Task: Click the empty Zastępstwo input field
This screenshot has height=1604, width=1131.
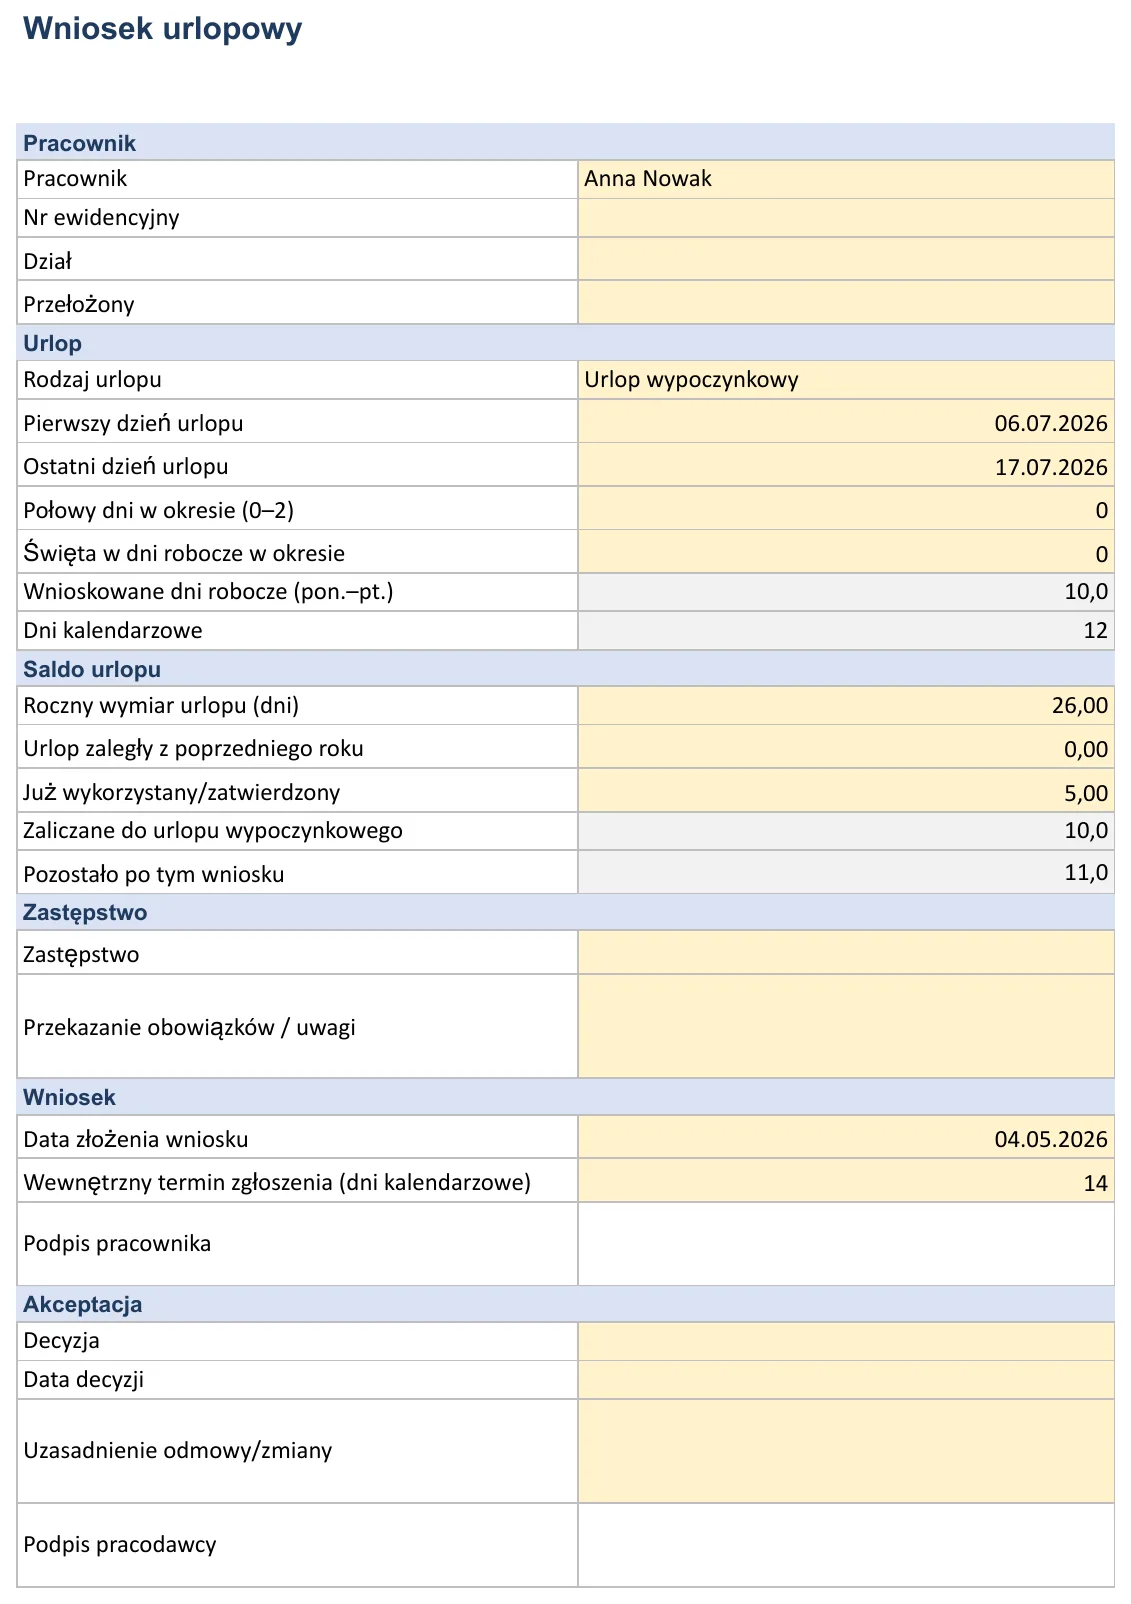Action: 846,953
